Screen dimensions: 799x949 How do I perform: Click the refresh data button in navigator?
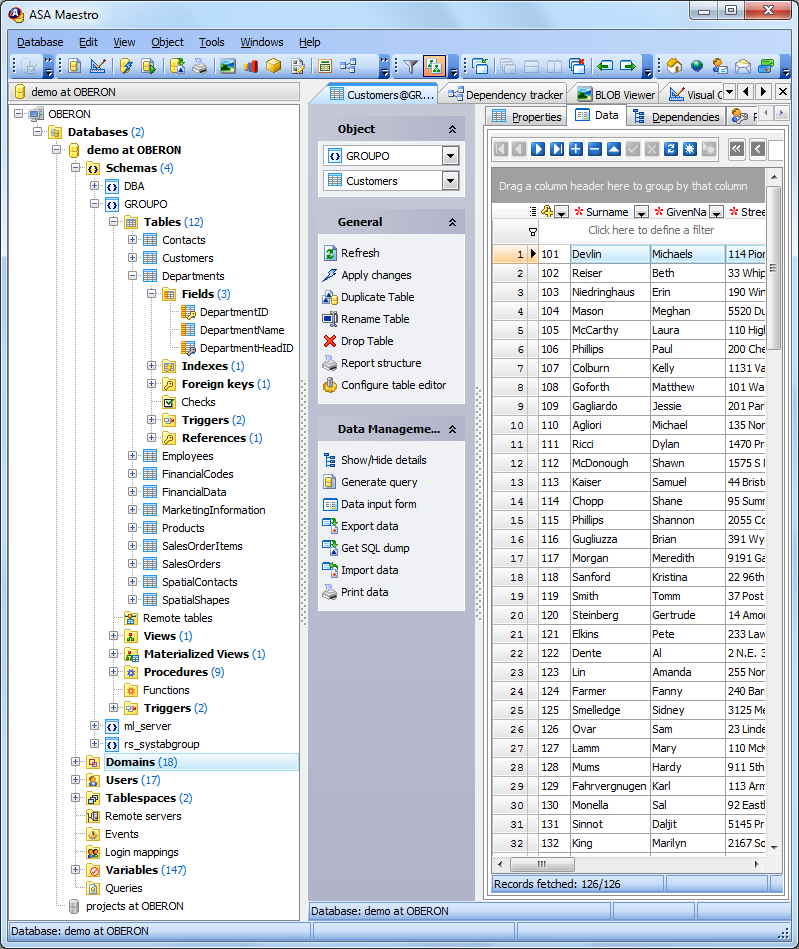coord(671,149)
